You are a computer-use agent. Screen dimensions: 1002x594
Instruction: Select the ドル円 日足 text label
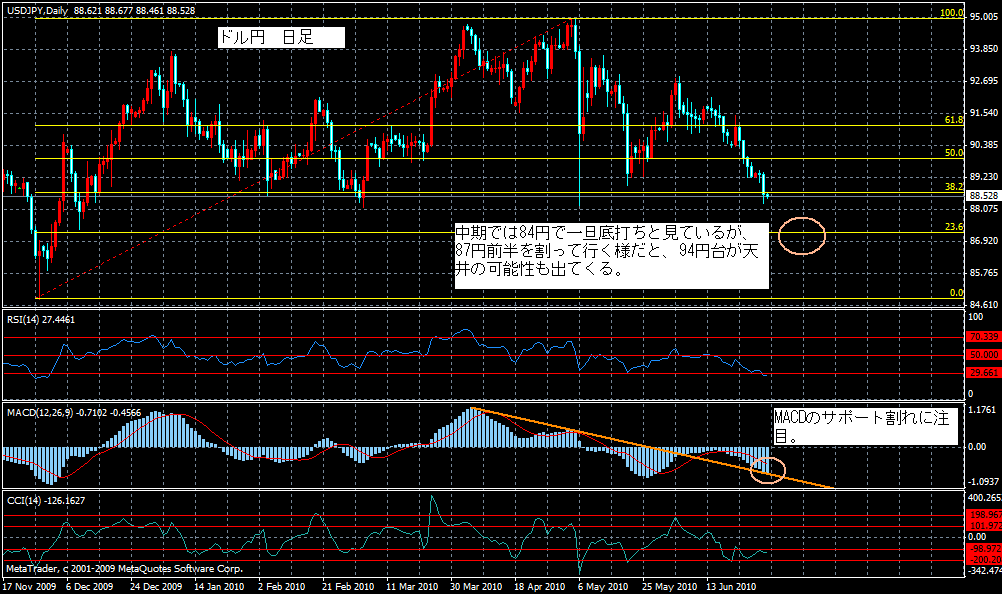(281, 37)
